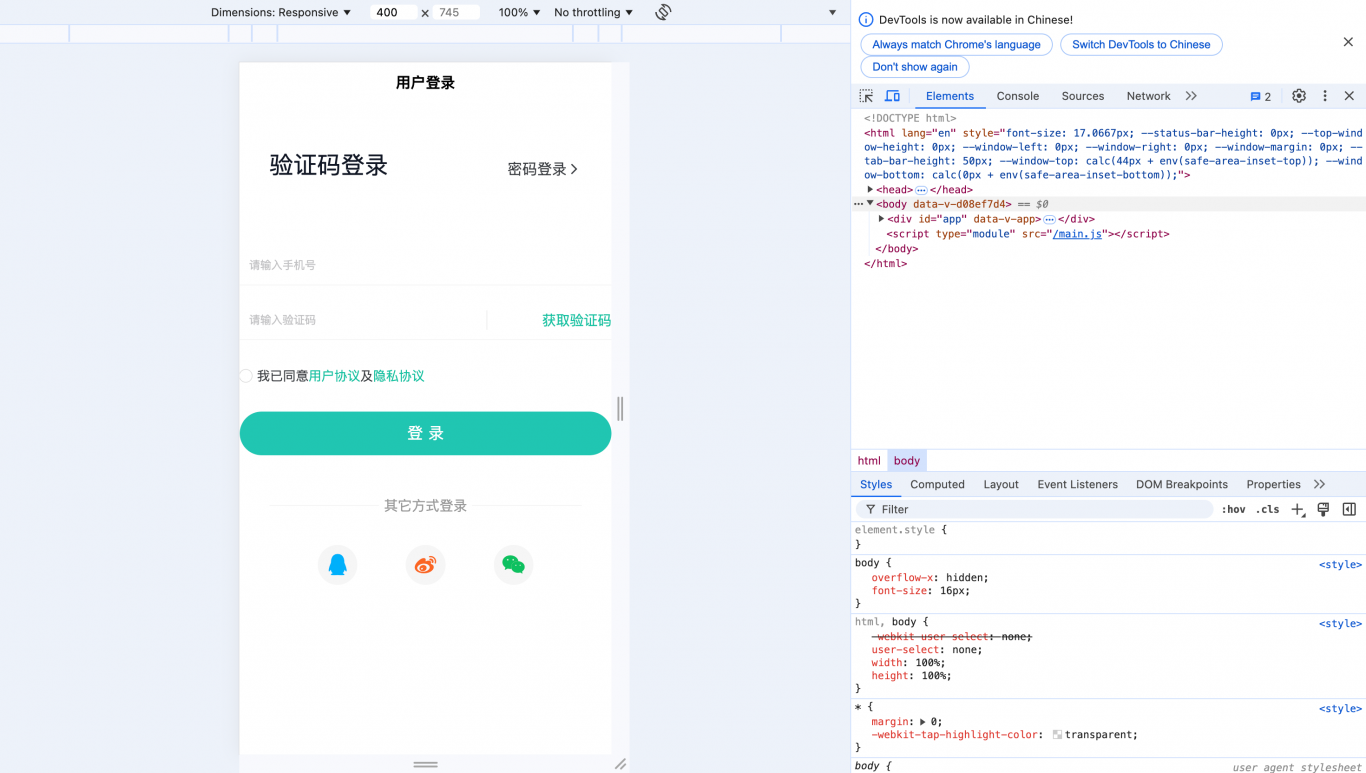Expand the head element node
Image resolution: width=1366 pixels, height=773 pixels.
pos(870,189)
